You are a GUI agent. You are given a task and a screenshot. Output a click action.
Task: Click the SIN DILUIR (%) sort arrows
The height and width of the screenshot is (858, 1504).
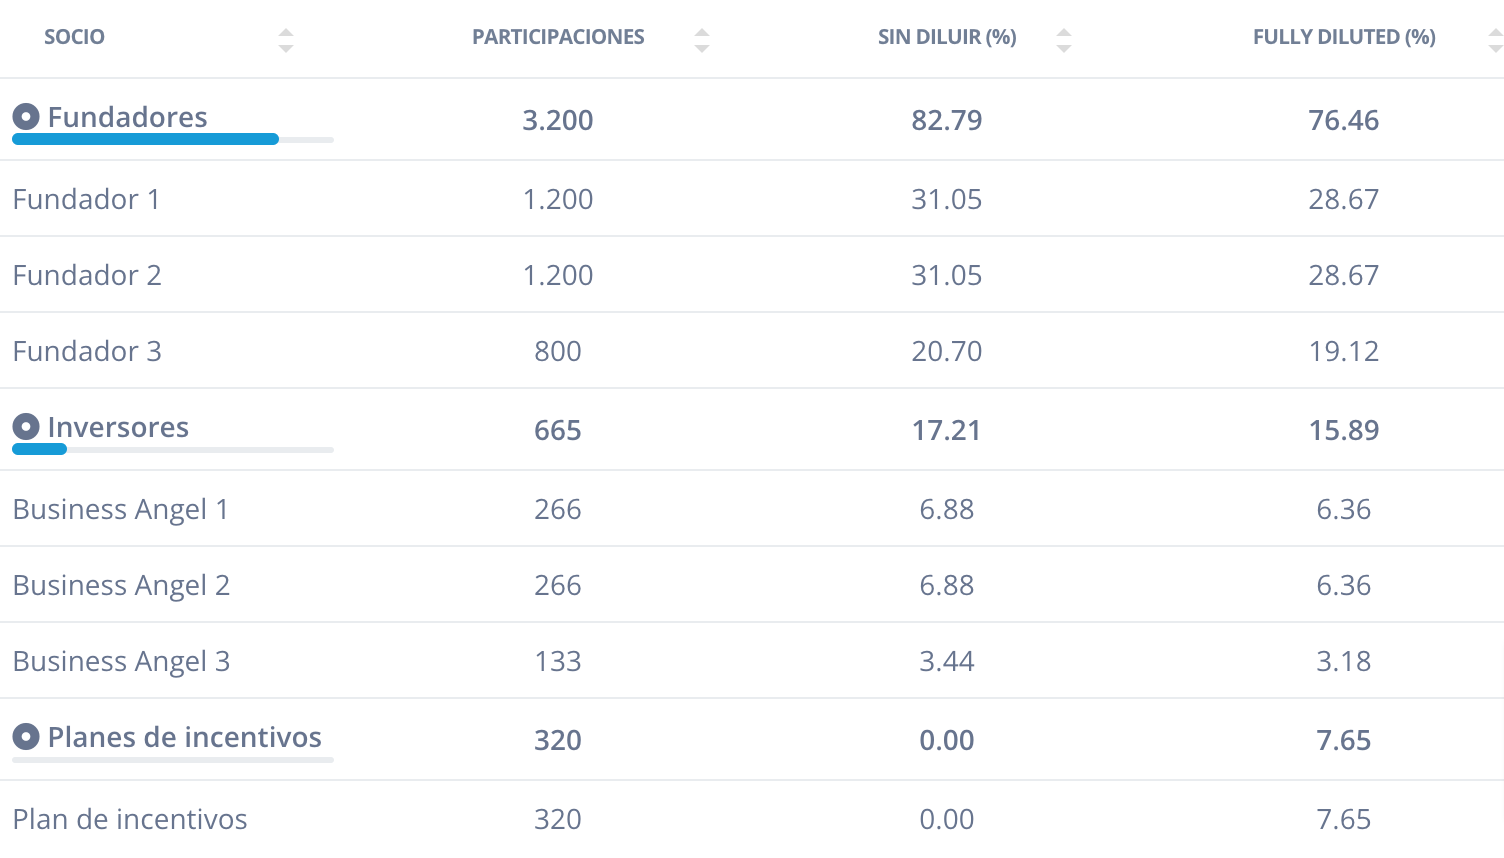click(x=1064, y=40)
